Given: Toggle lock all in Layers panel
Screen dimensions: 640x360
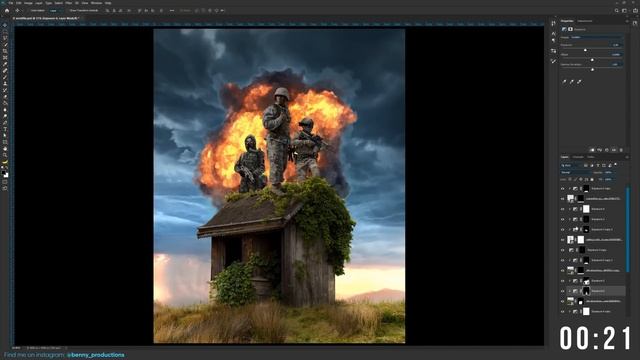Looking at the screenshot, I should [592, 179].
